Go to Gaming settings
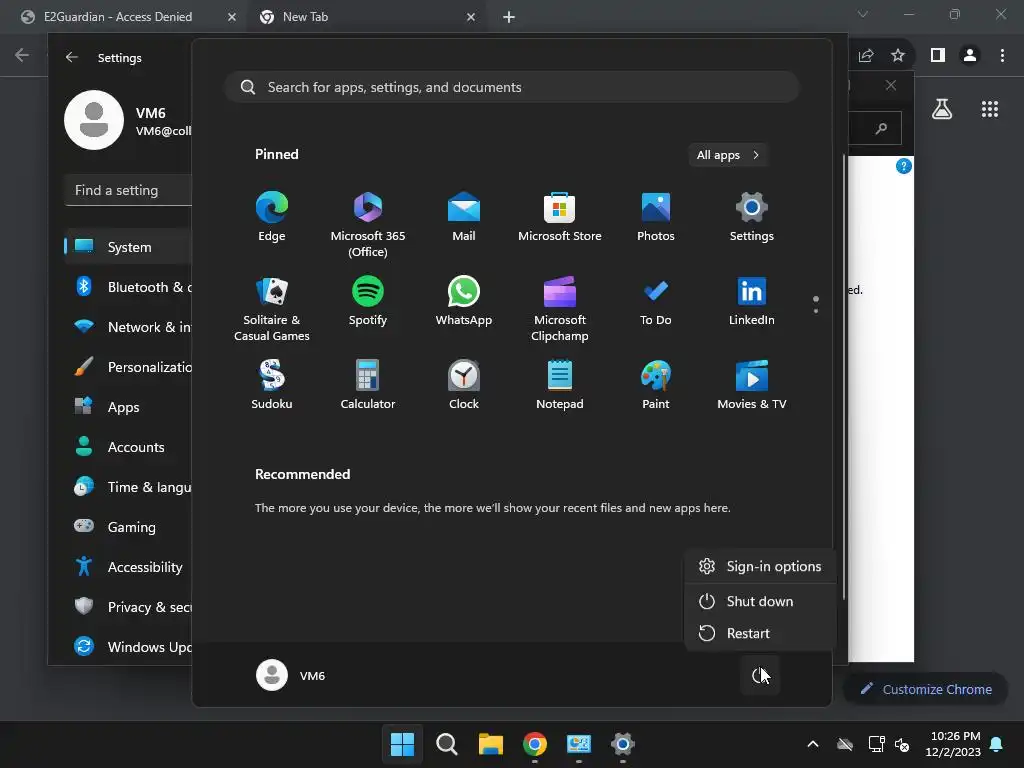This screenshot has width=1024, height=768. (128, 527)
